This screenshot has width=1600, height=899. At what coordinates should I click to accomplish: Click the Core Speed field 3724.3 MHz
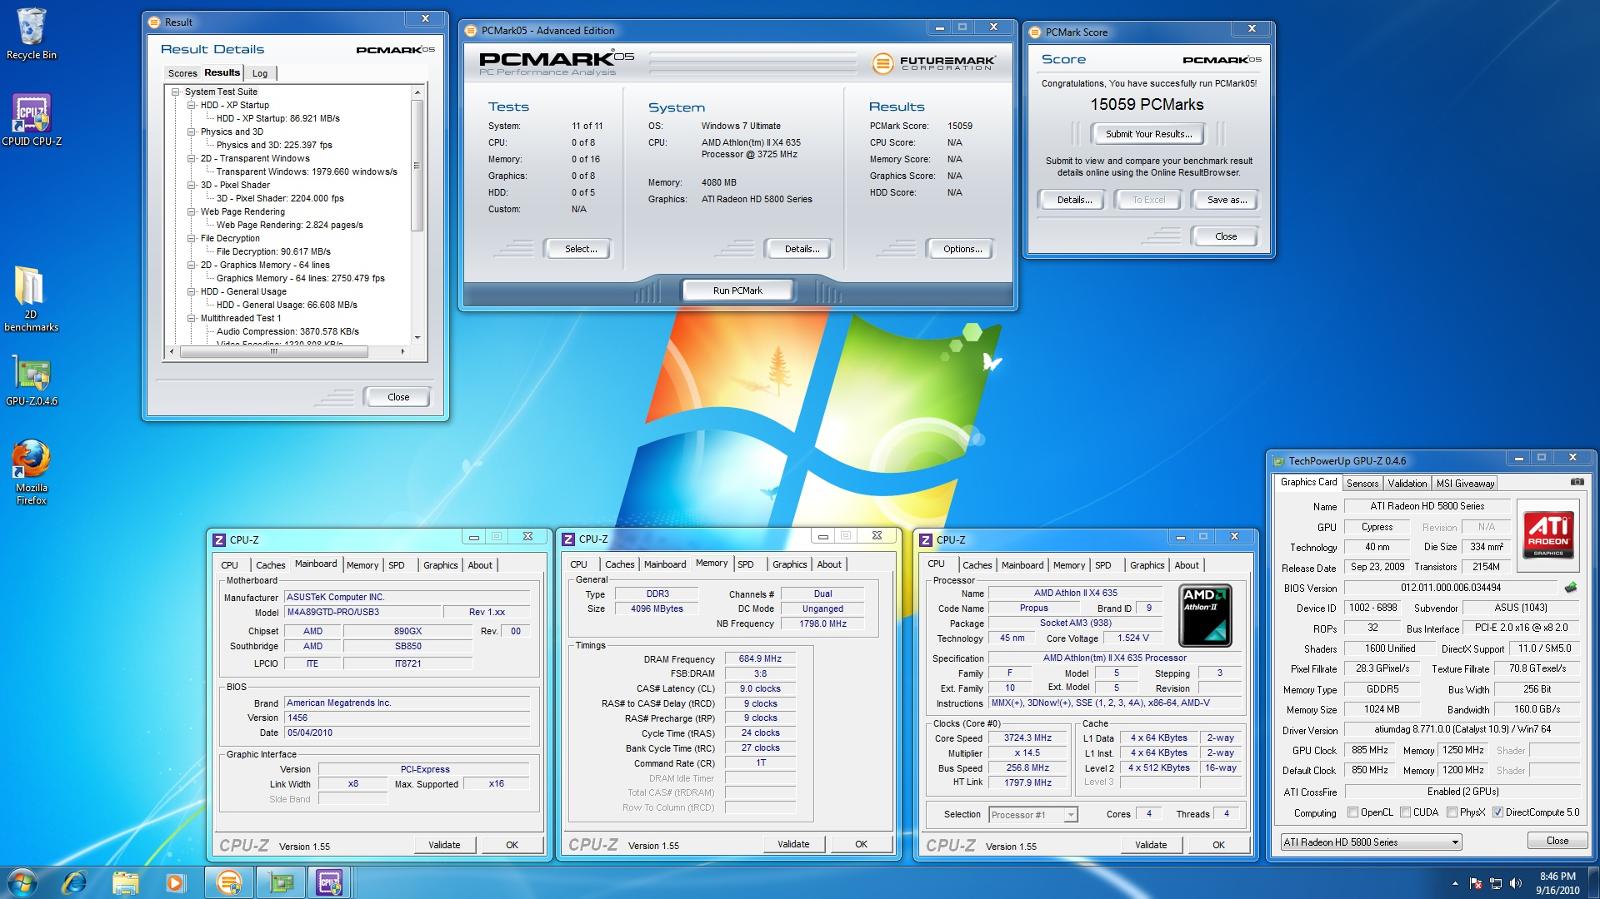(1028, 738)
